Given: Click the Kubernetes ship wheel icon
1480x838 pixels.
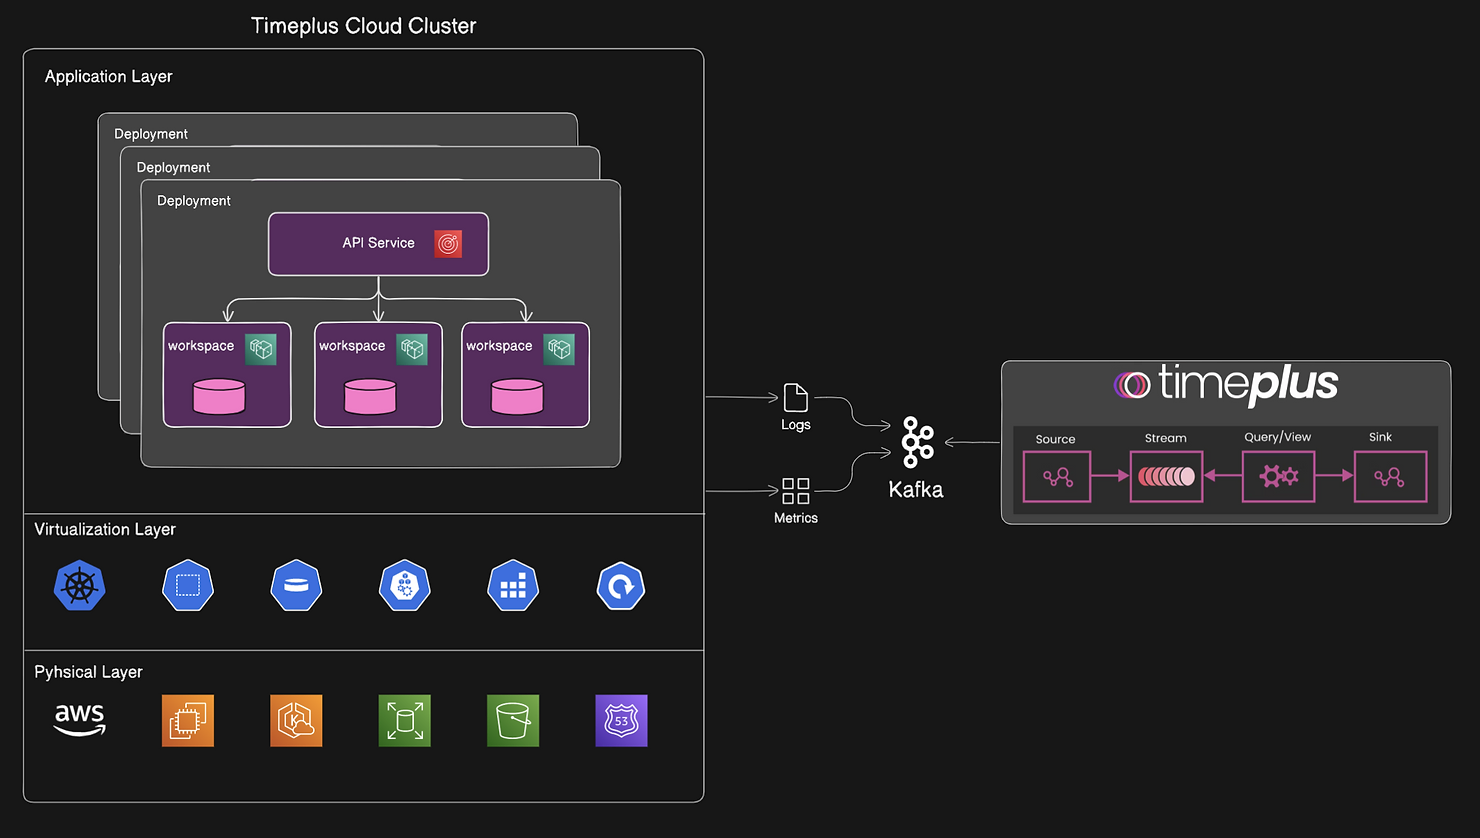Looking at the screenshot, I should (x=80, y=586).
